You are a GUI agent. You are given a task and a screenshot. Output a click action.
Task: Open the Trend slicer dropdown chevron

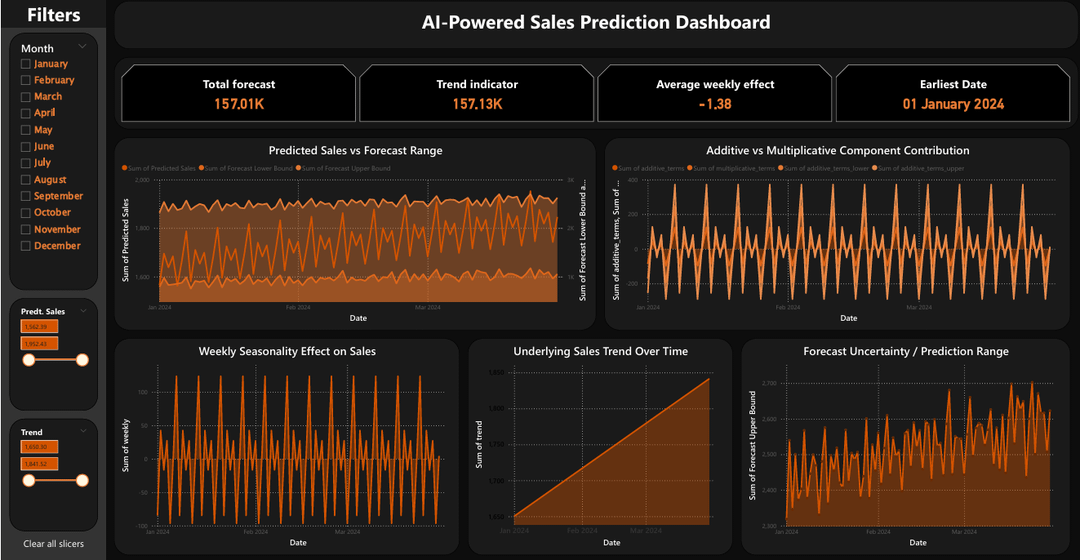83,431
